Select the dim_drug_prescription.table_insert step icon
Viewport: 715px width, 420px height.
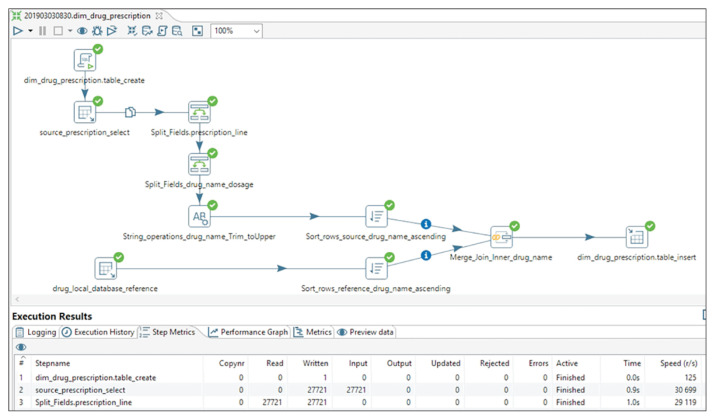636,237
